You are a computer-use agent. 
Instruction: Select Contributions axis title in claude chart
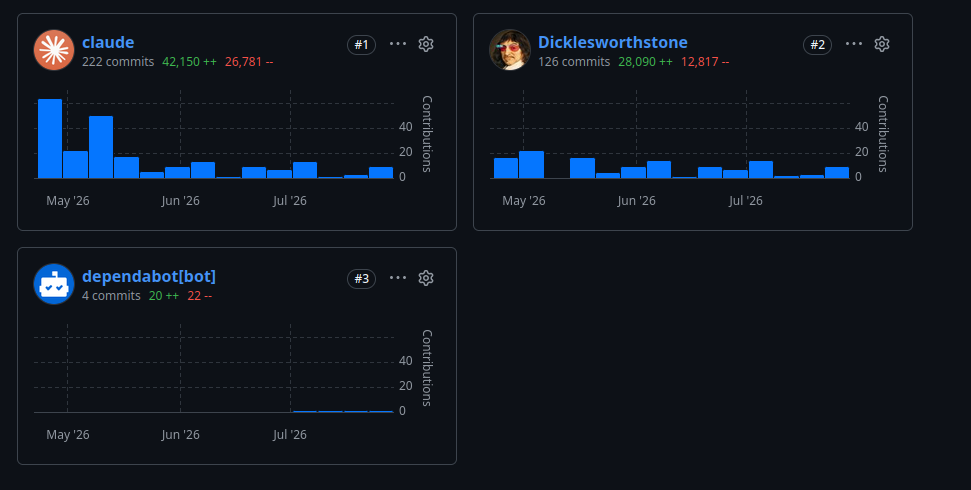point(427,134)
